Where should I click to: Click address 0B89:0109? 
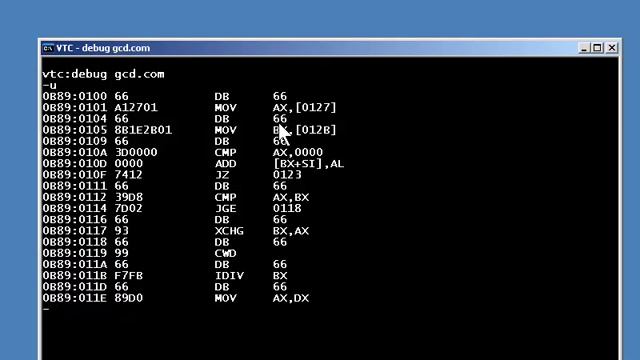point(74,141)
